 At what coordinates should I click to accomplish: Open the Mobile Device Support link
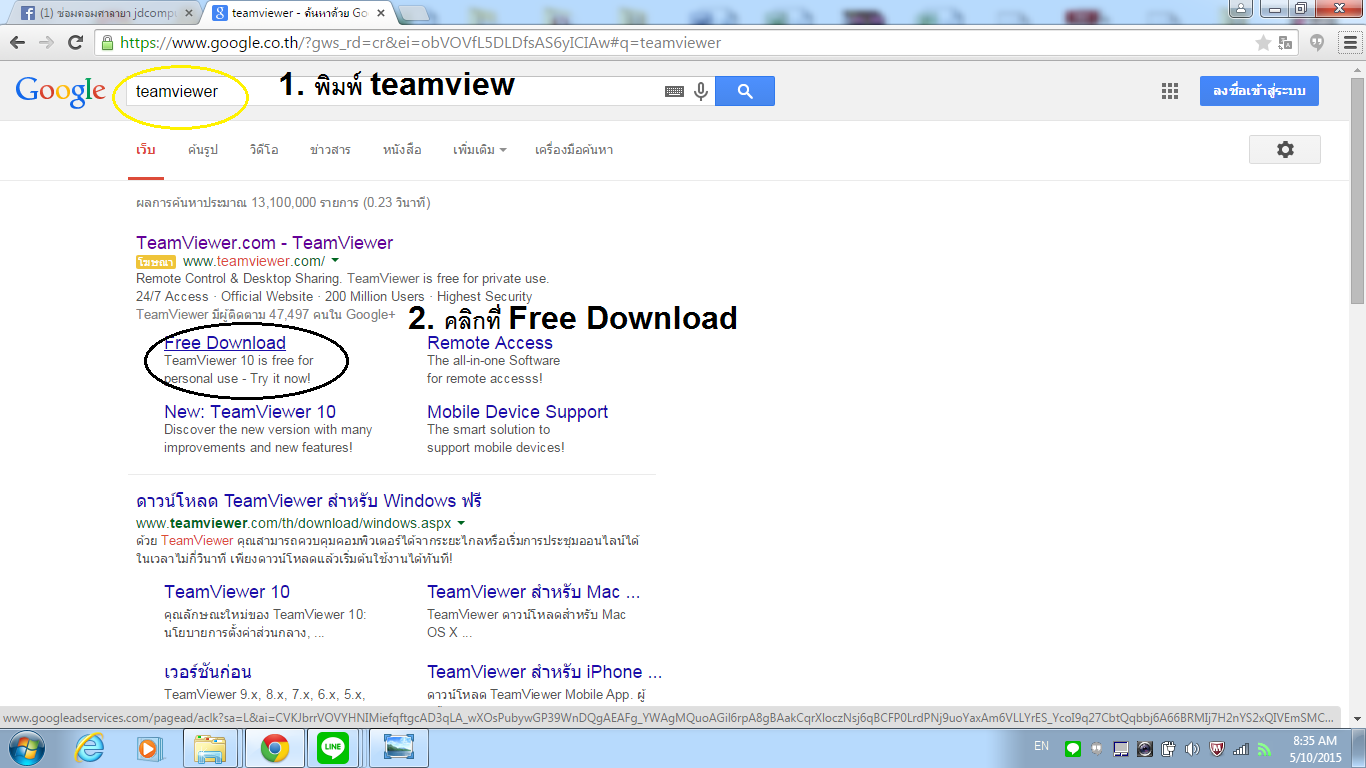[518, 412]
